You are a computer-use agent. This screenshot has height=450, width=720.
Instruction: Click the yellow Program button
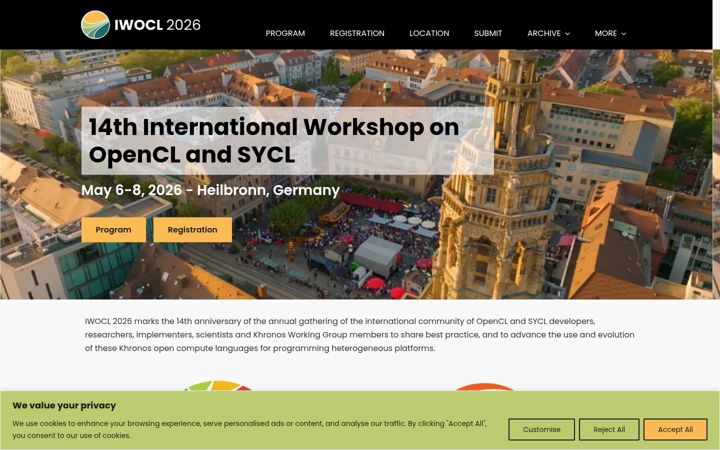point(113,230)
